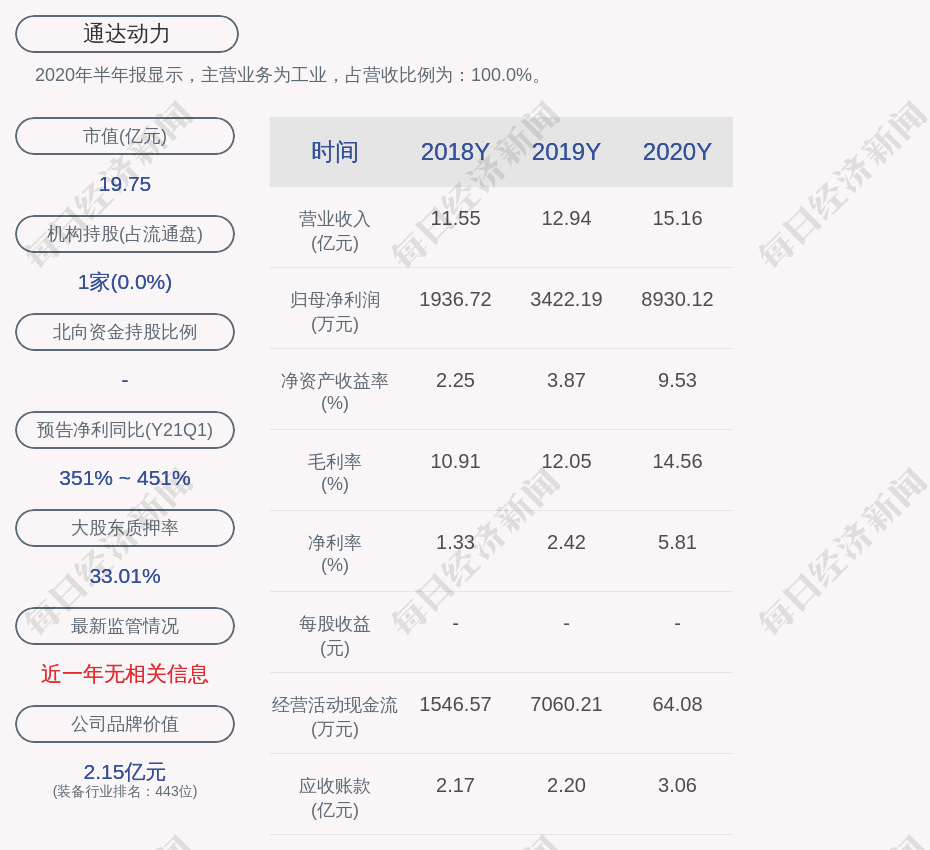The width and height of the screenshot is (930, 850).
Task: Click the 2020年半年报显示 description sentence
Action: tap(289, 75)
